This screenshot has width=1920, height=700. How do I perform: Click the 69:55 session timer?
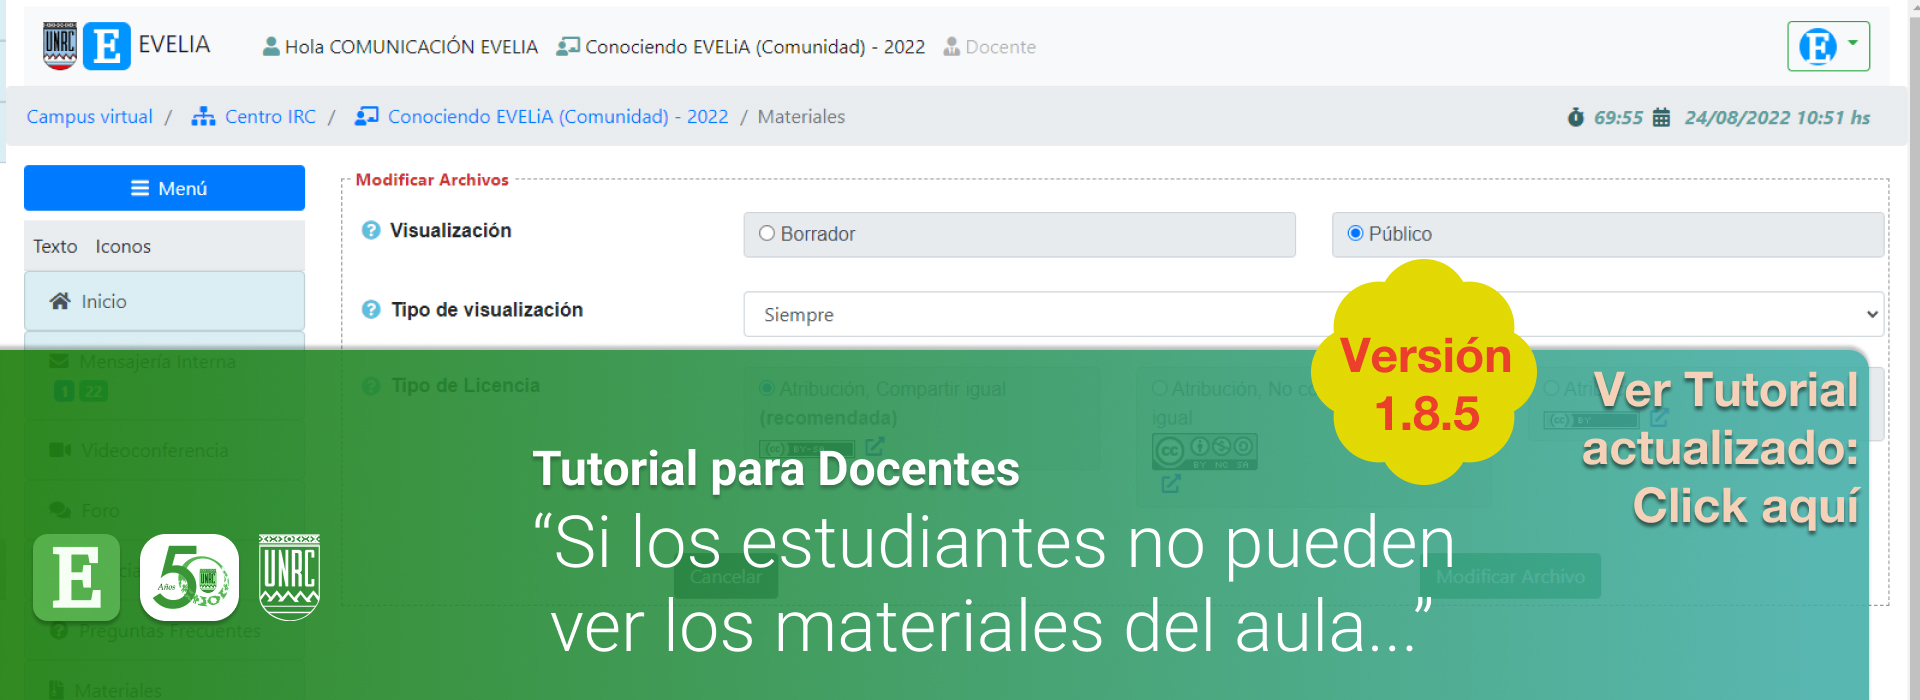pyautogui.click(x=1618, y=117)
